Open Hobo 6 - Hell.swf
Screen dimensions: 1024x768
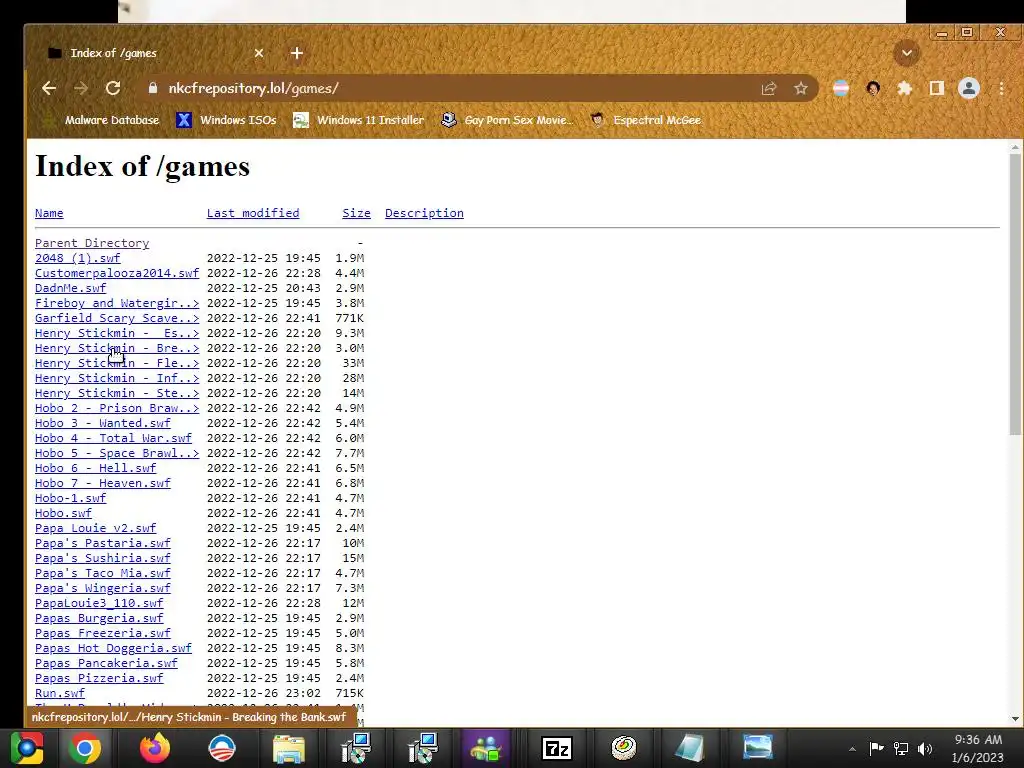pyautogui.click(x=95, y=468)
